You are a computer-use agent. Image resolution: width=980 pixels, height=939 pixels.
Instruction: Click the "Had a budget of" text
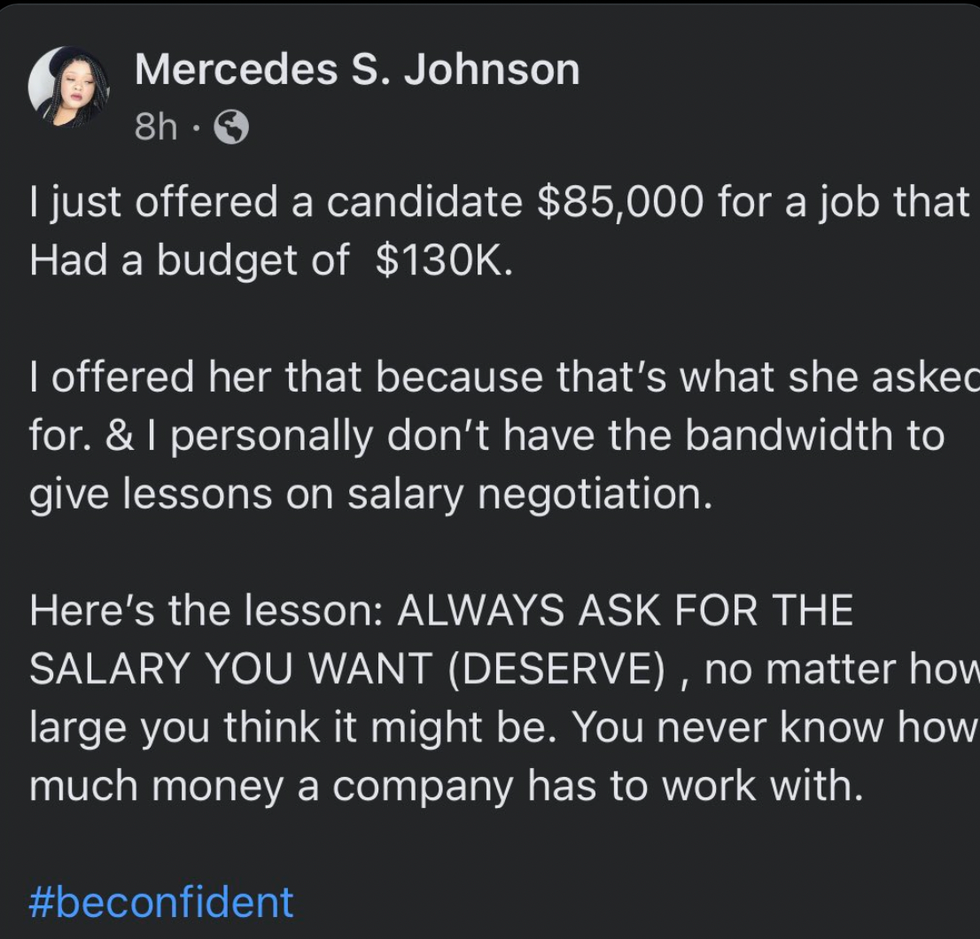pyautogui.click(x=190, y=260)
